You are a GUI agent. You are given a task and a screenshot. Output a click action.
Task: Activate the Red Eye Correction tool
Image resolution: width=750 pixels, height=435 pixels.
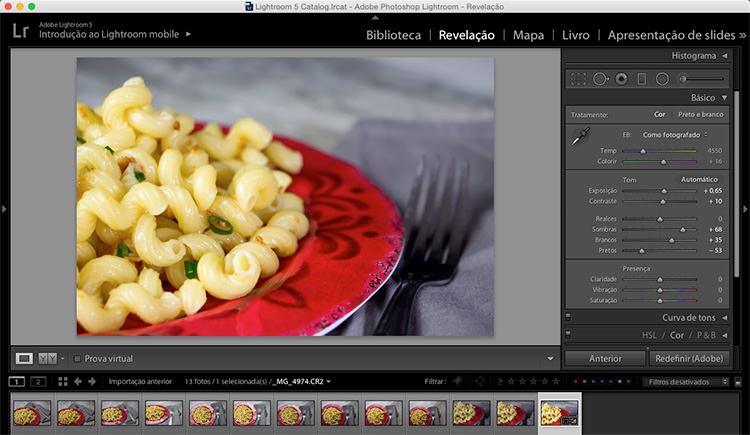pyautogui.click(x=621, y=78)
